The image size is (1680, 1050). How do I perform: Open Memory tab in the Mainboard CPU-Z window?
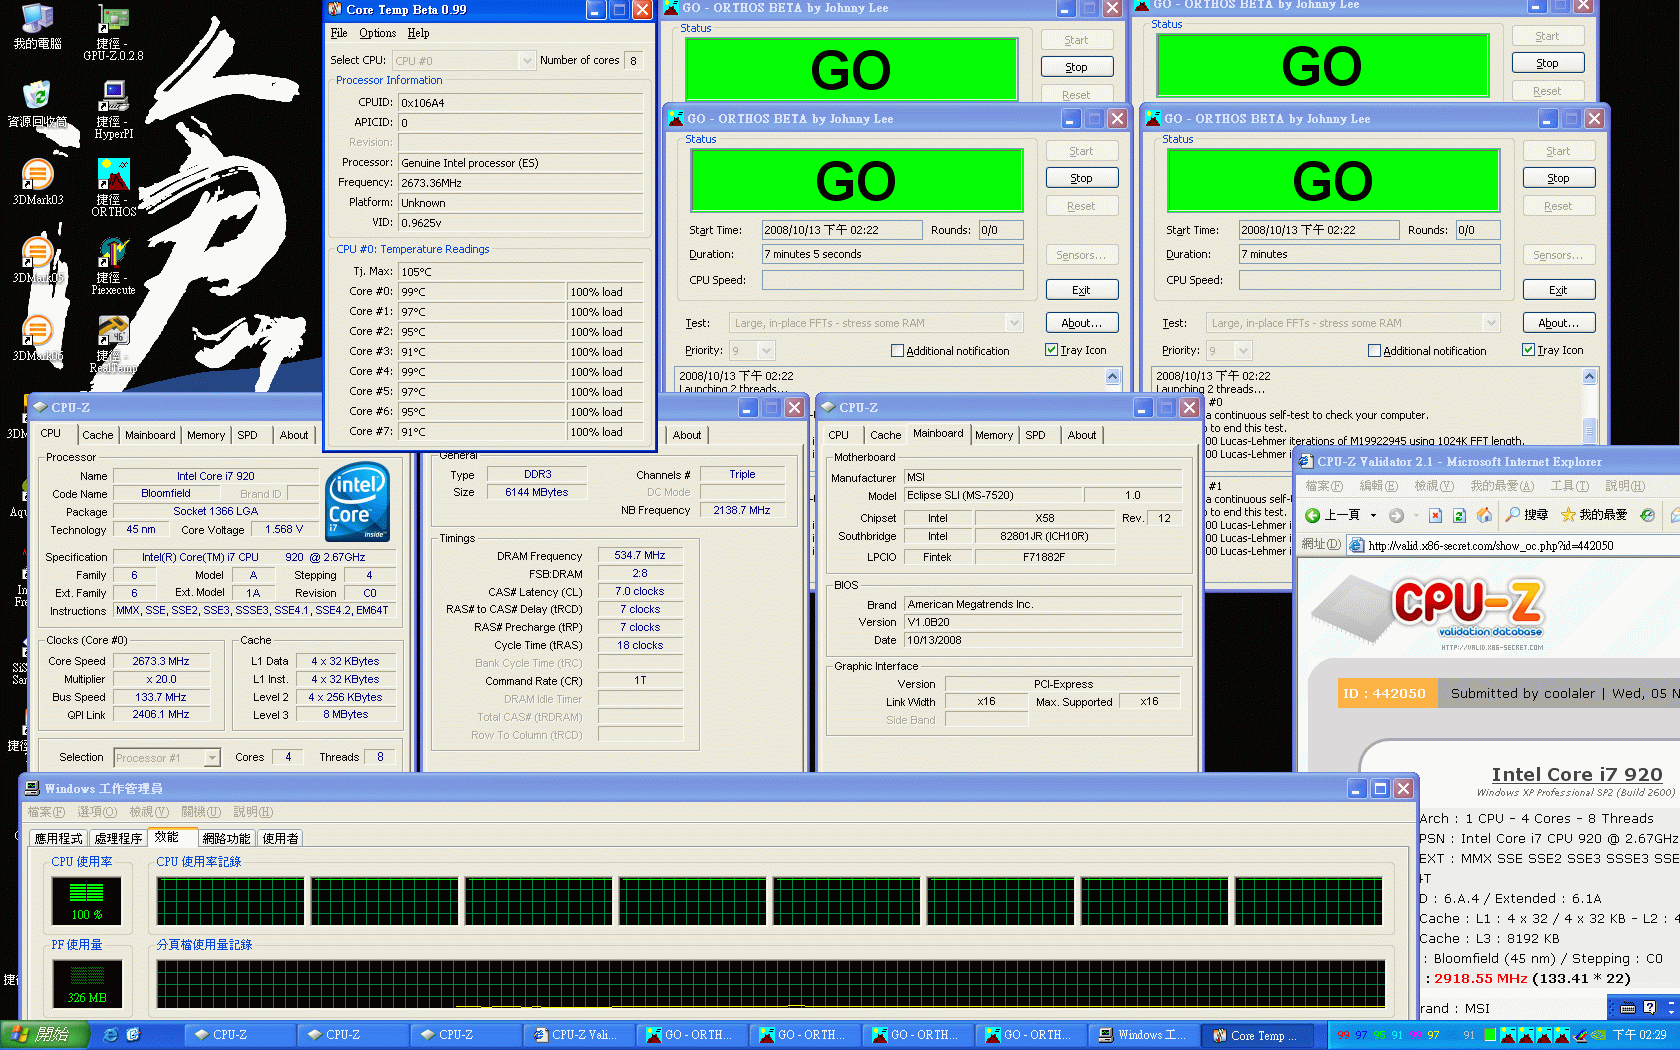[994, 435]
